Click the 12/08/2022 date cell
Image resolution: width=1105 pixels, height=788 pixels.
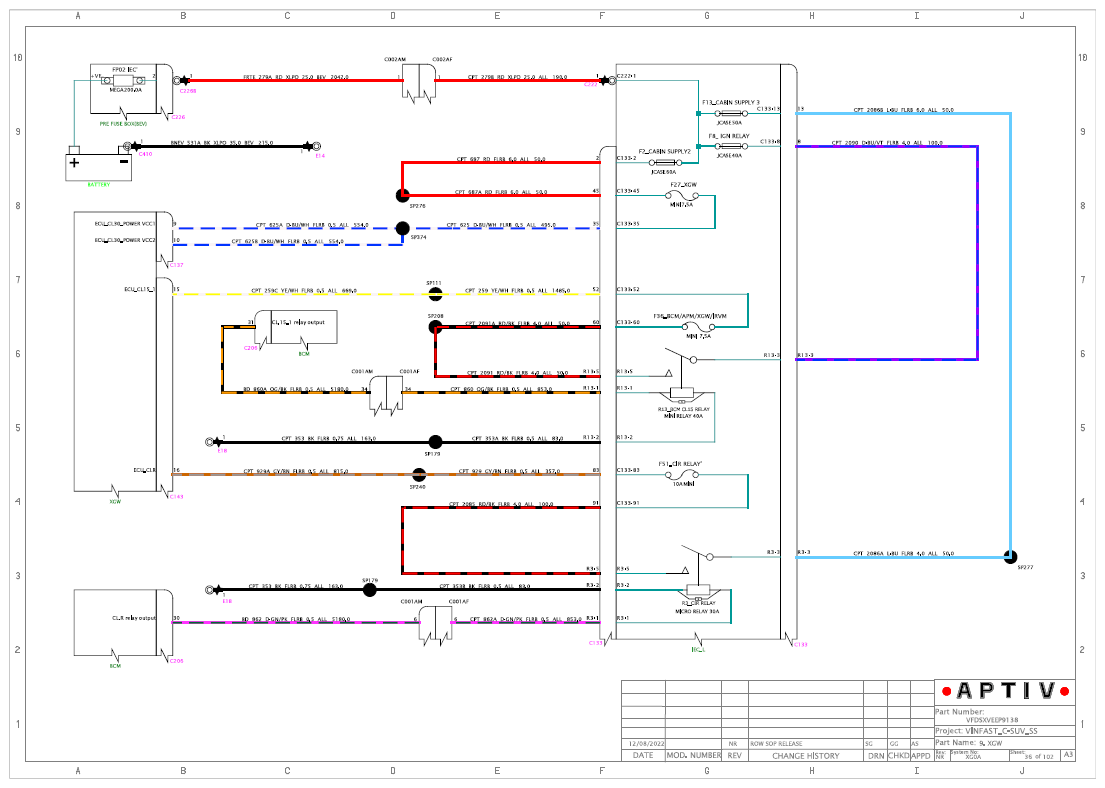(x=647, y=744)
